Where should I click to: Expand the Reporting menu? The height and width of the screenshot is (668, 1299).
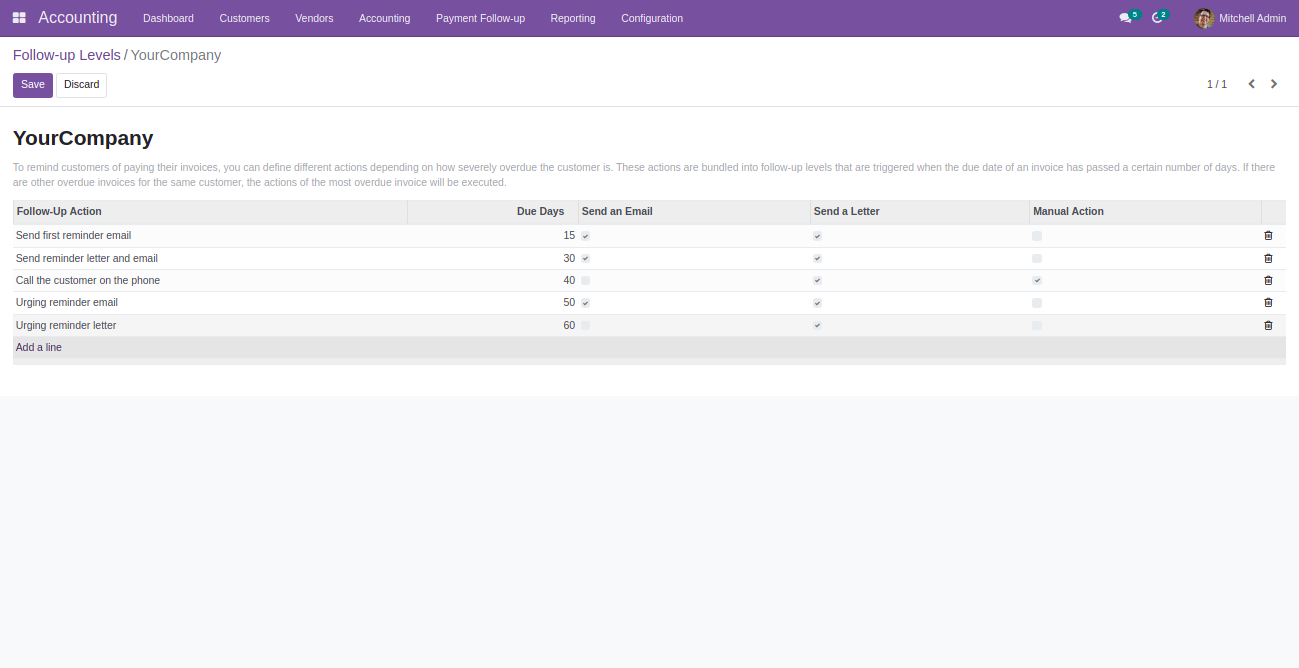tap(572, 18)
